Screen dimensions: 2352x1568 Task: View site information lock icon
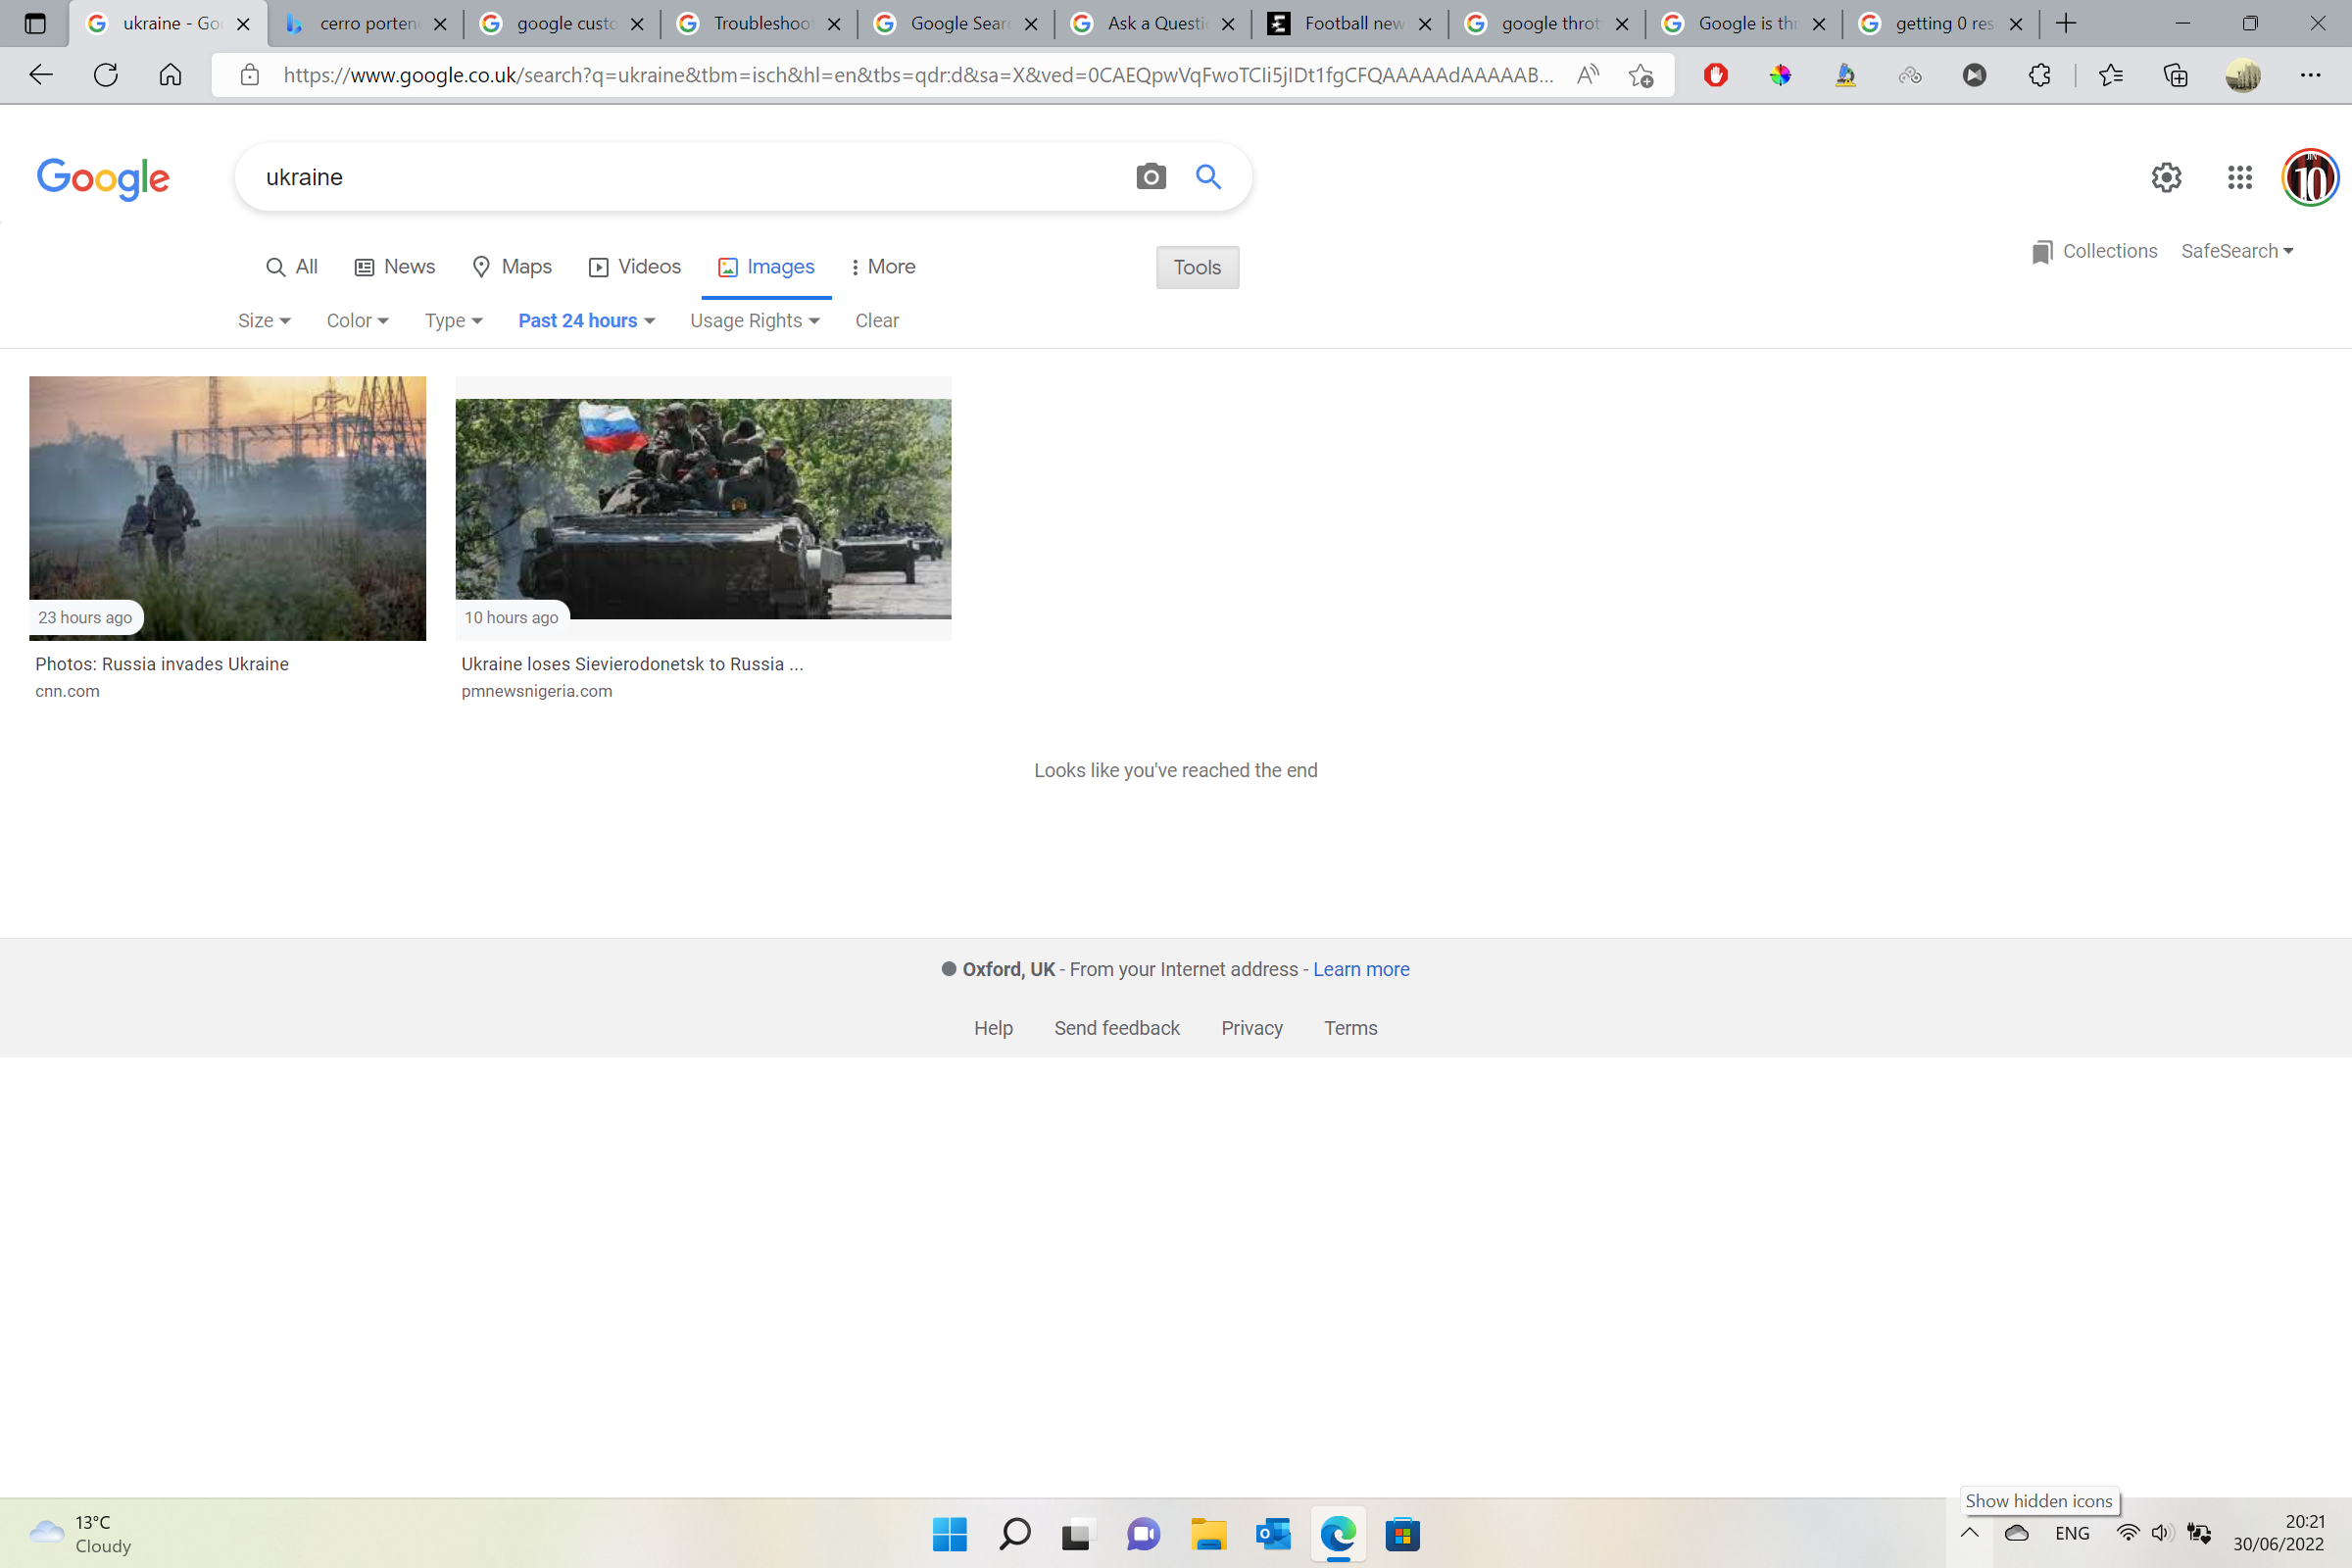[x=250, y=75]
